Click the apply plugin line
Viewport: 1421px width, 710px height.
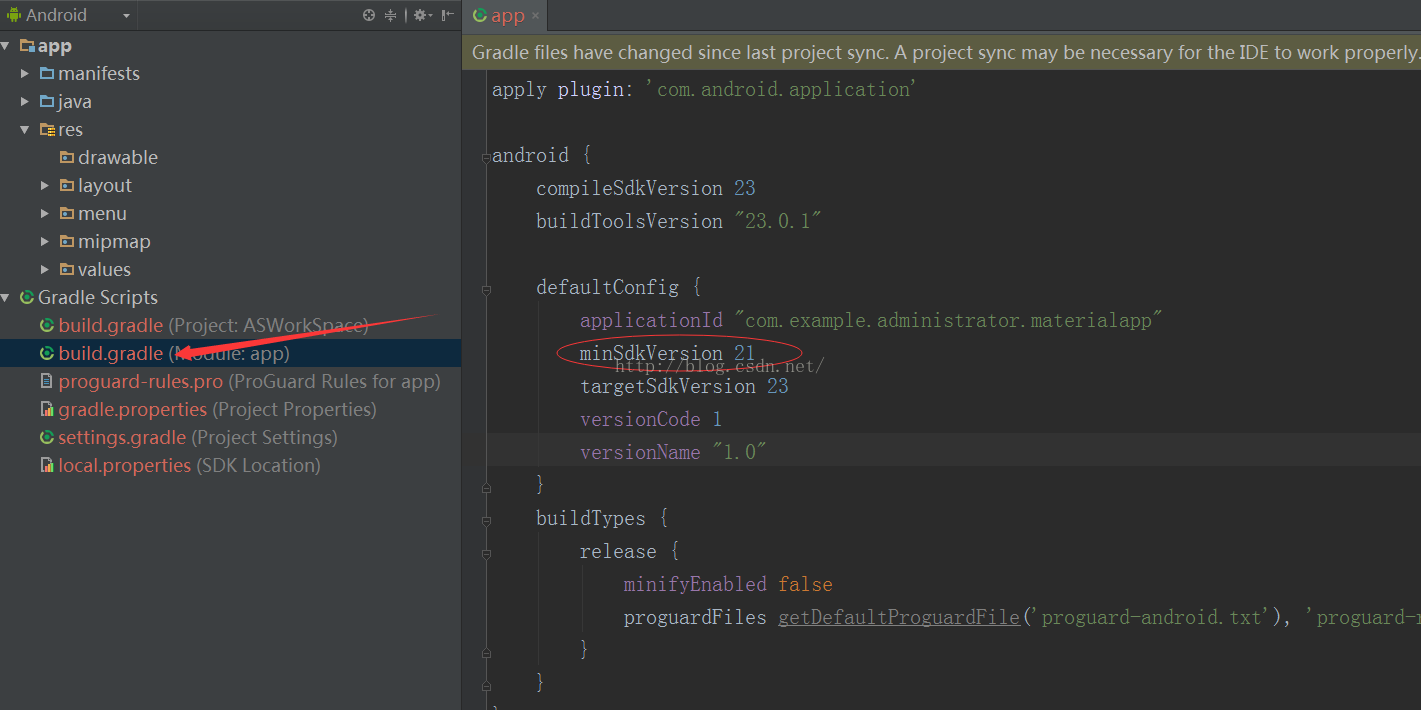(x=702, y=89)
